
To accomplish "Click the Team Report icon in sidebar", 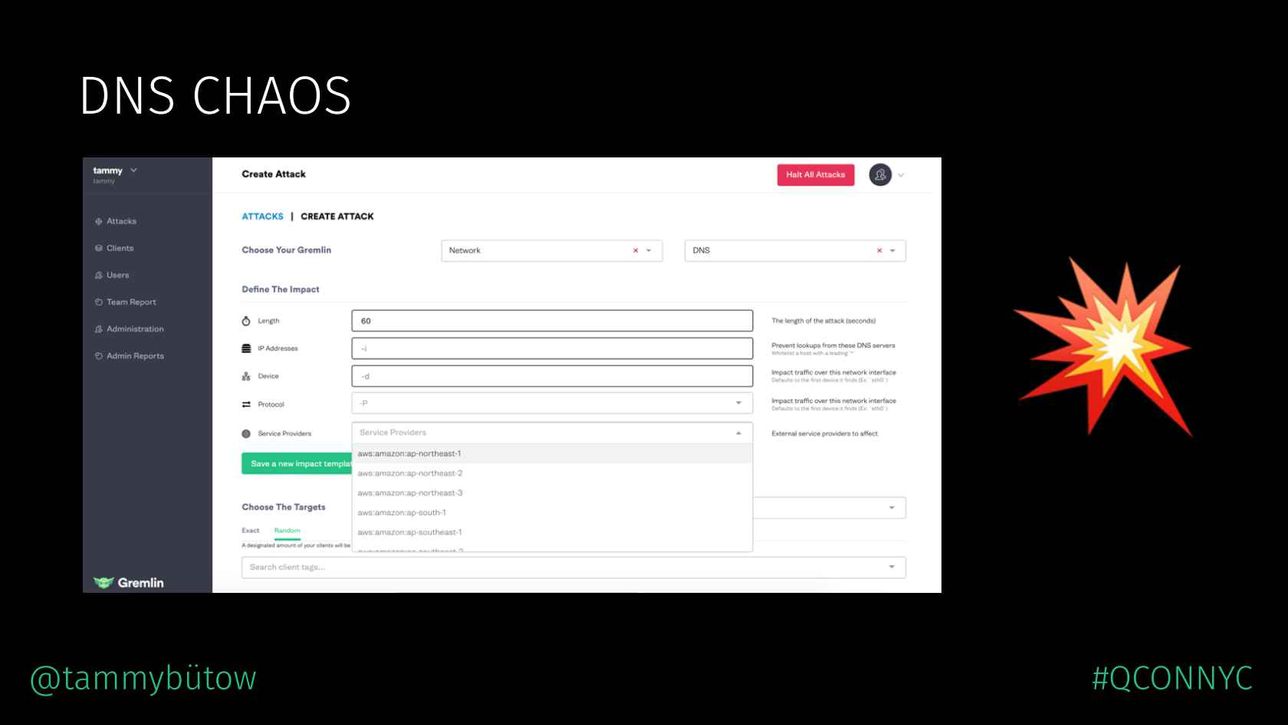I will pos(98,302).
